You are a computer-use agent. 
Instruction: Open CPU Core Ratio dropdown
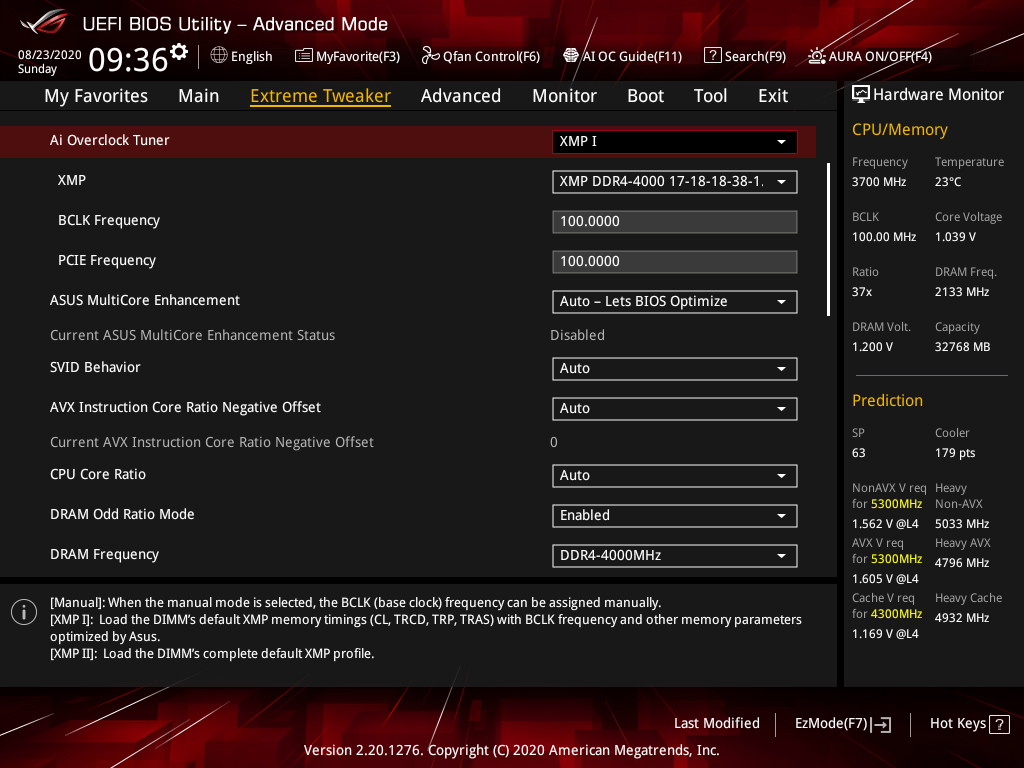(675, 475)
